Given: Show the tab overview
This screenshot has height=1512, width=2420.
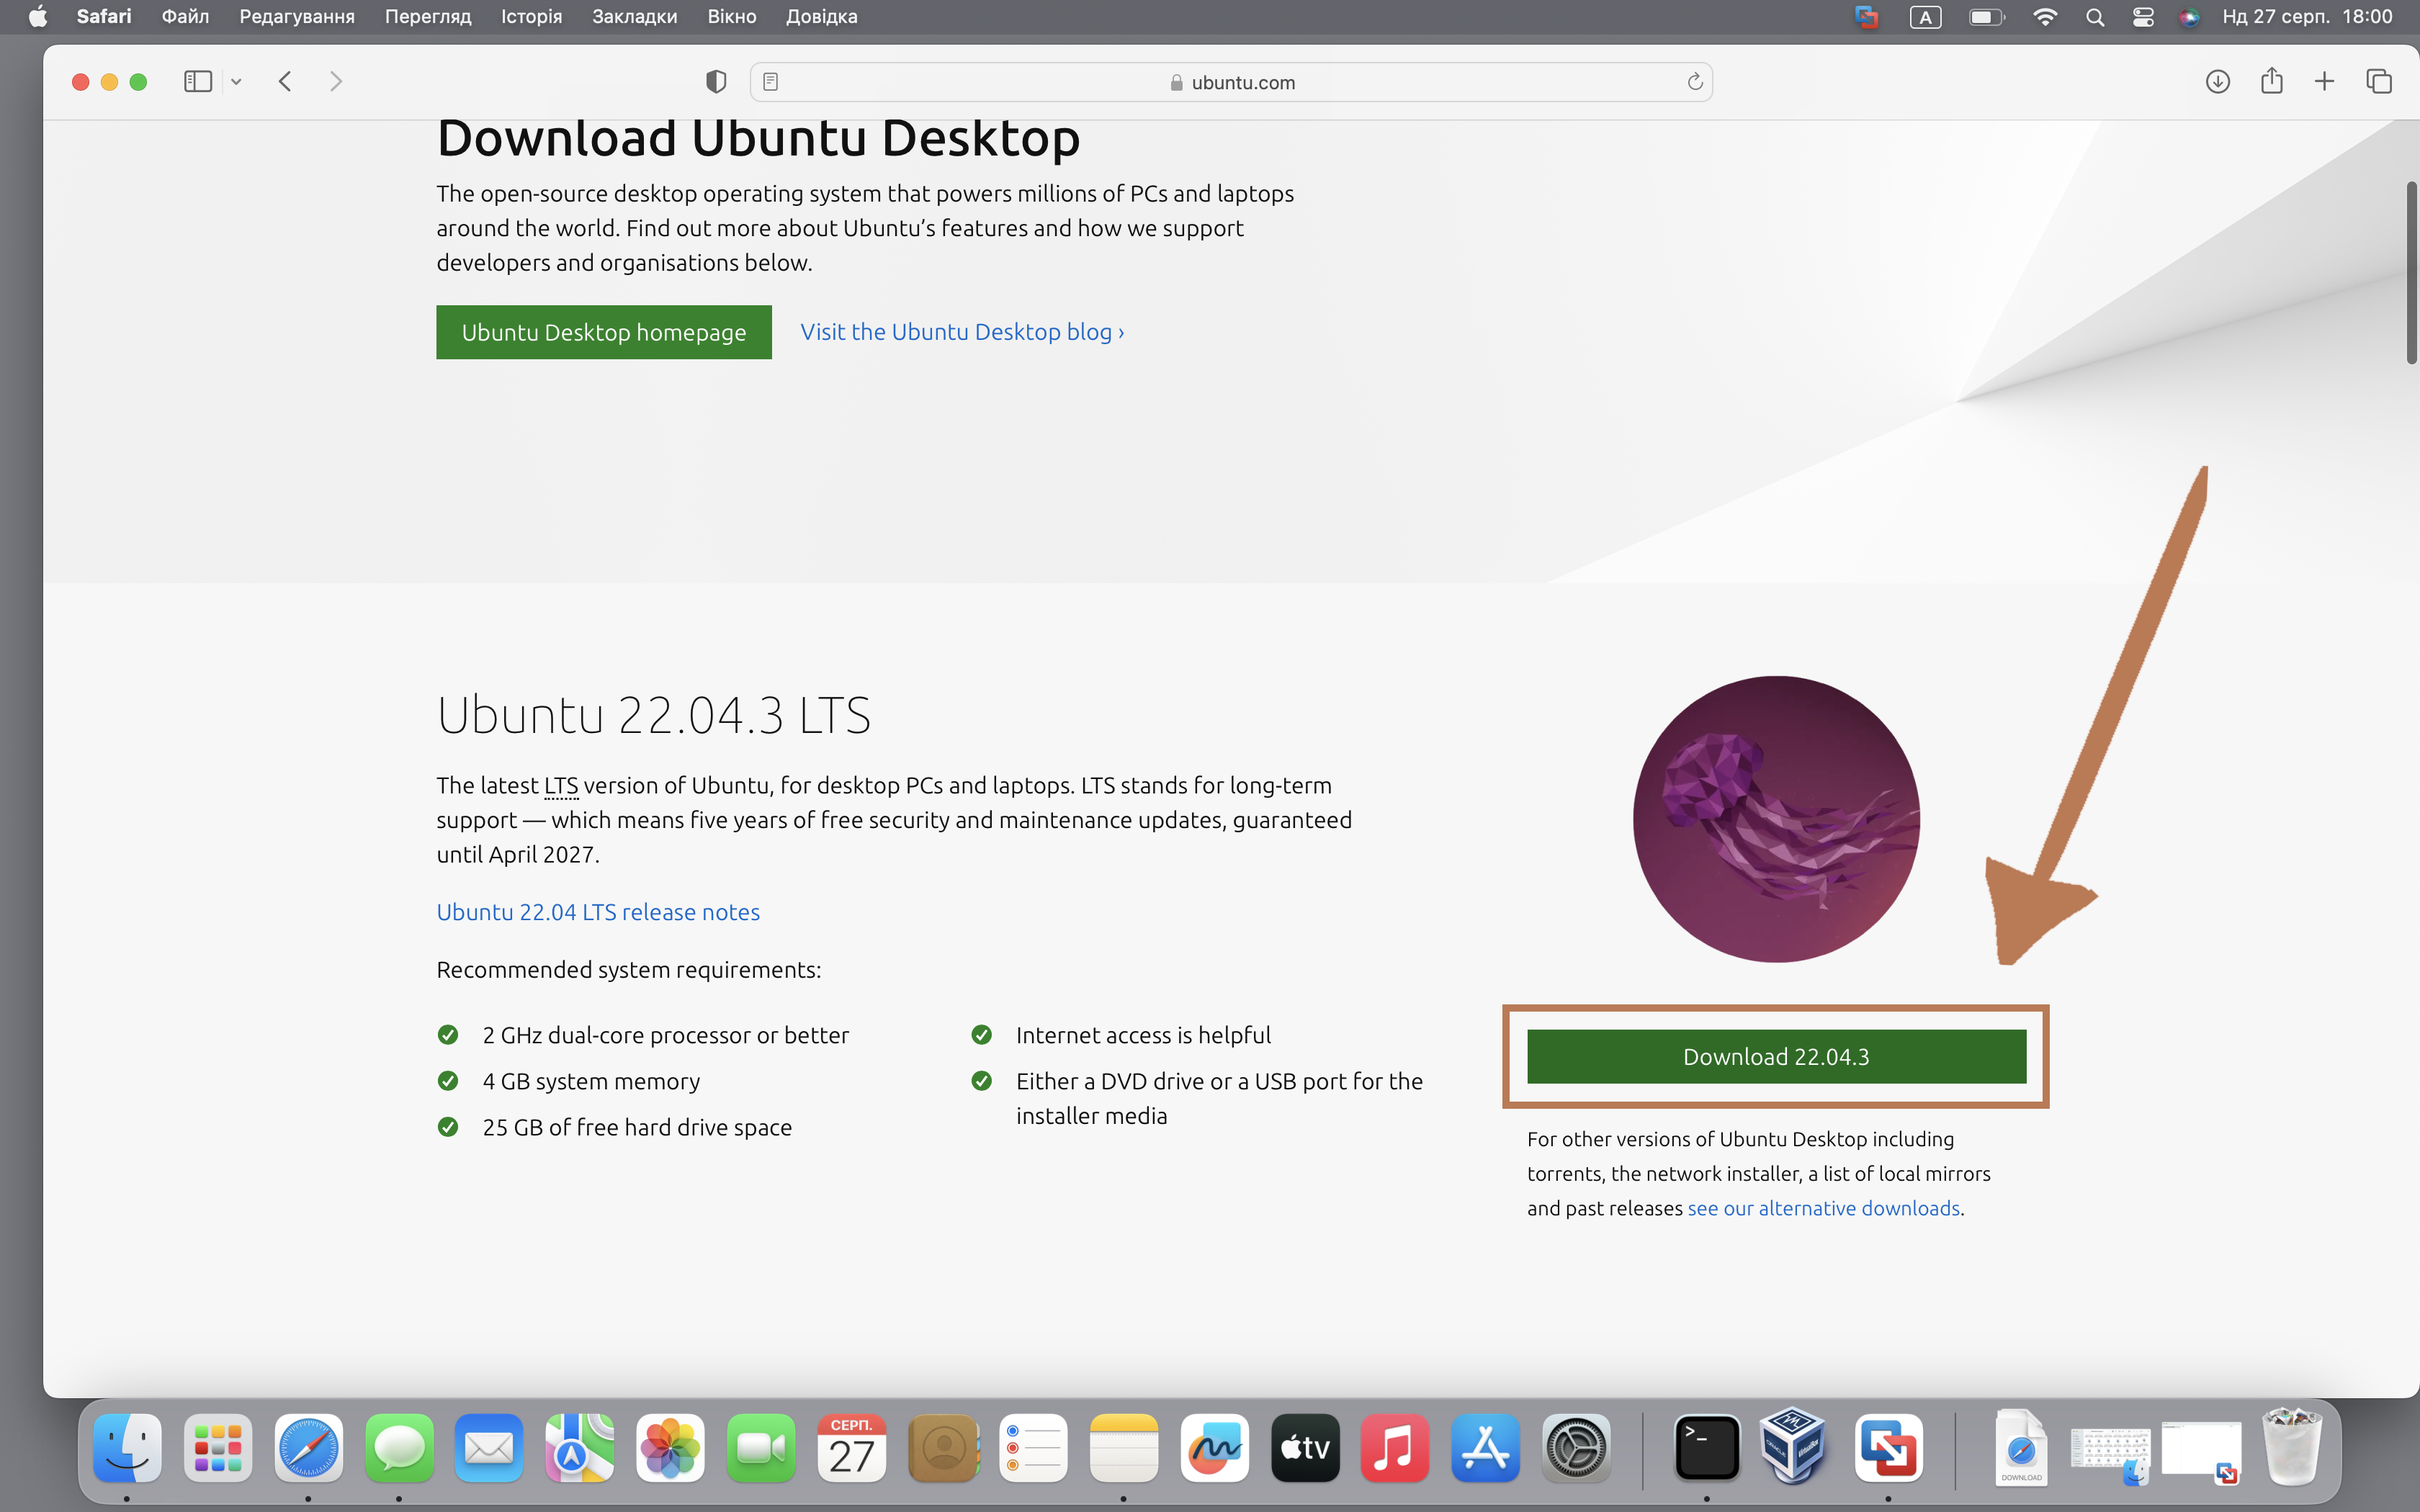Looking at the screenshot, I should coord(2379,82).
